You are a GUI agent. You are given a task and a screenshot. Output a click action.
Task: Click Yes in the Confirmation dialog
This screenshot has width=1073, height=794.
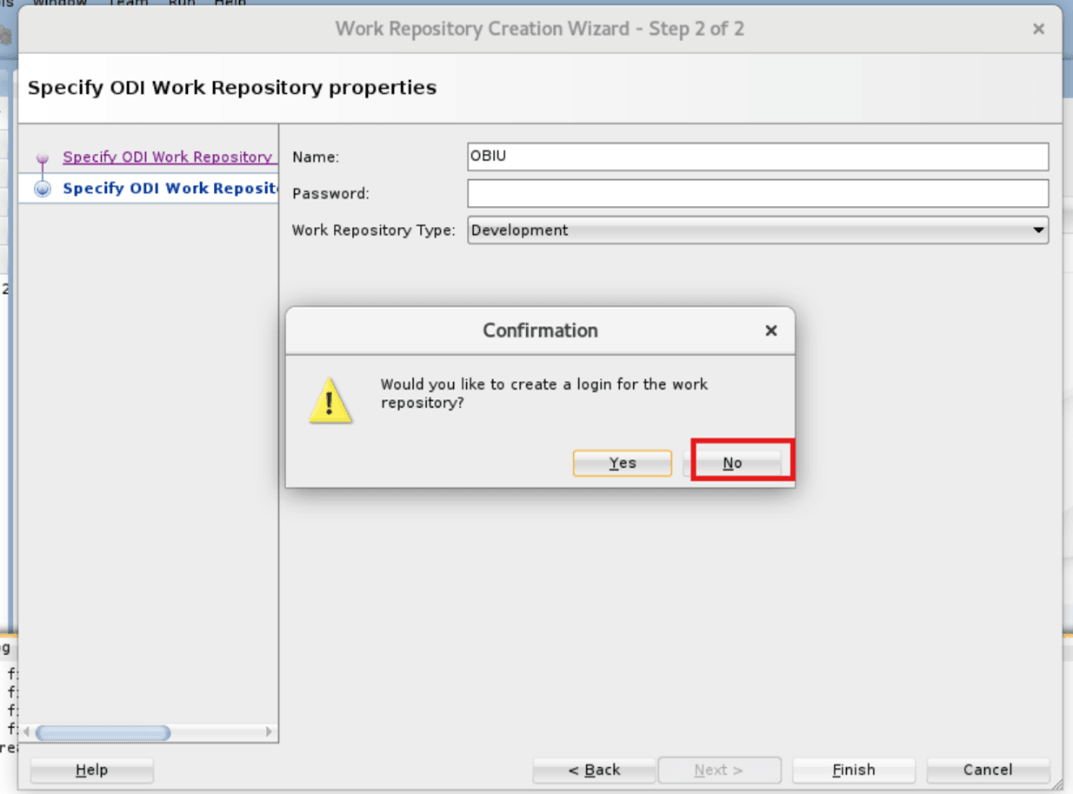pyautogui.click(x=622, y=463)
